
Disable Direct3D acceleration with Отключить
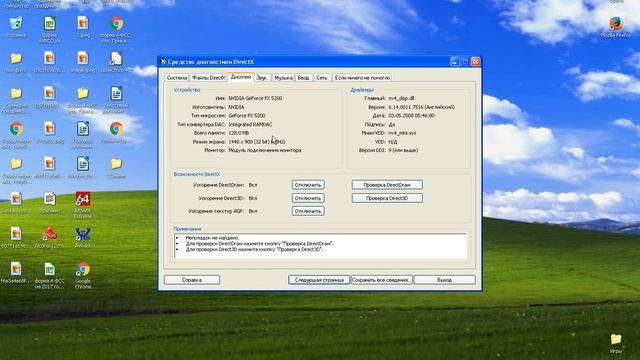pos(308,198)
